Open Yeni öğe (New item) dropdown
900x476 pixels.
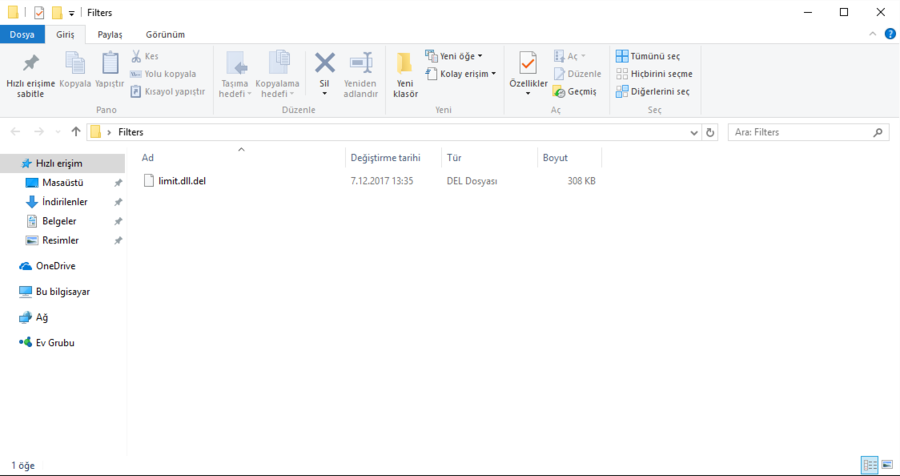pyautogui.click(x=453, y=56)
